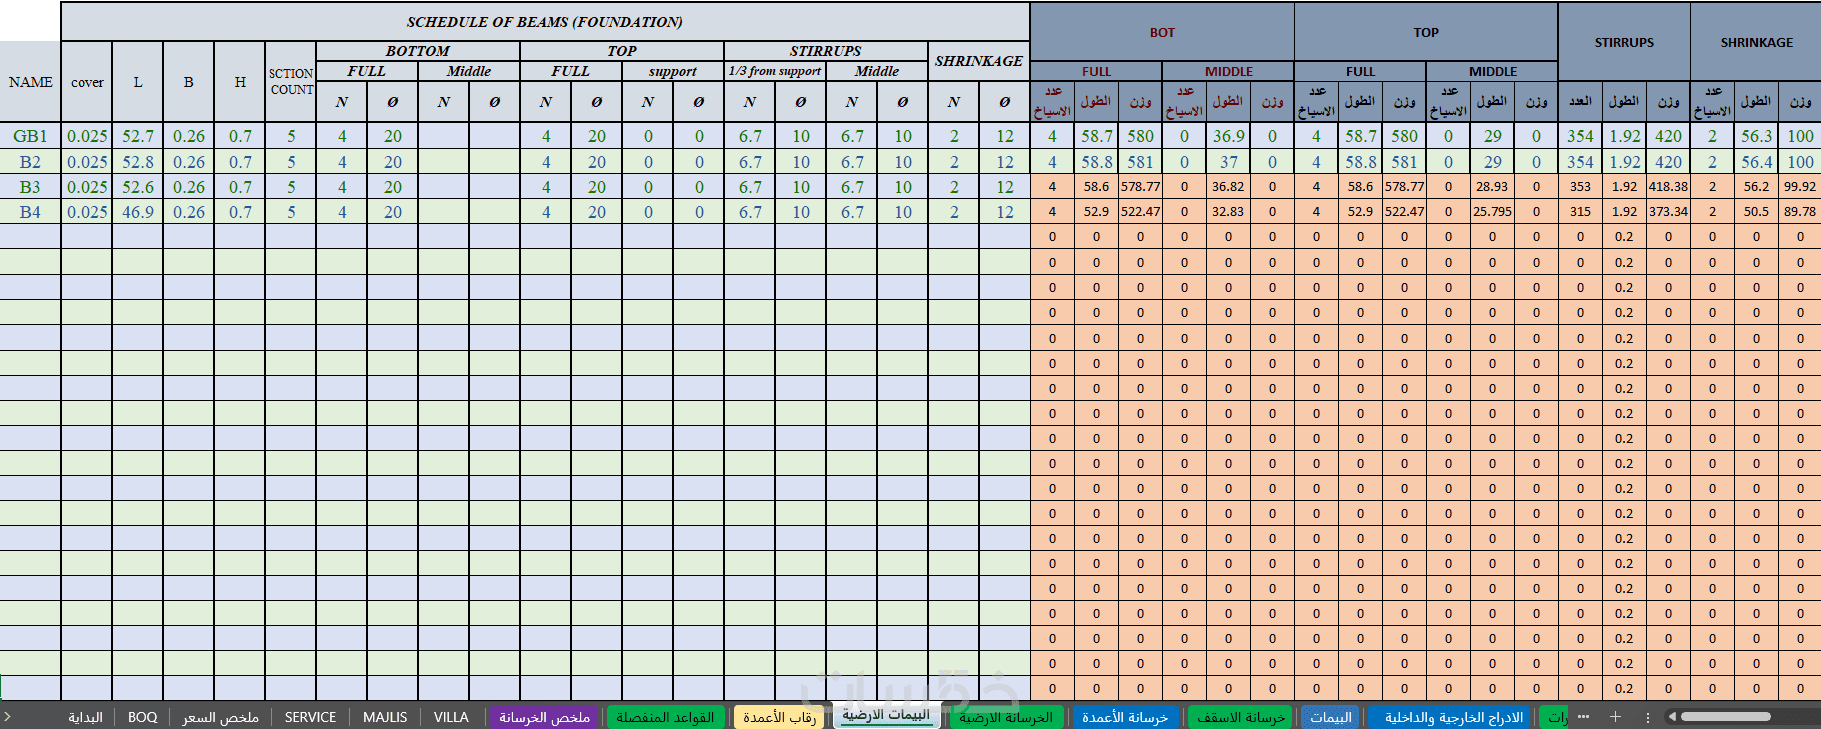The width and height of the screenshot is (1821, 729).
Task: Select the L value 52.7 cell
Action: click(x=138, y=136)
